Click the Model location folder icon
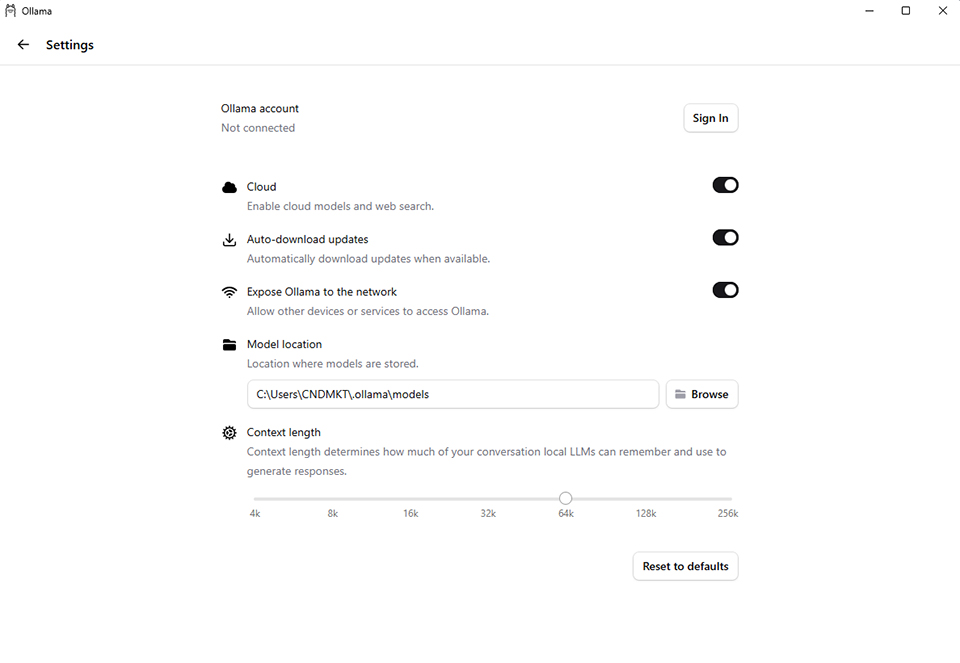Image resolution: width=960 pixels, height=663 pixels. pyautogui.click(x=229, y=345)
